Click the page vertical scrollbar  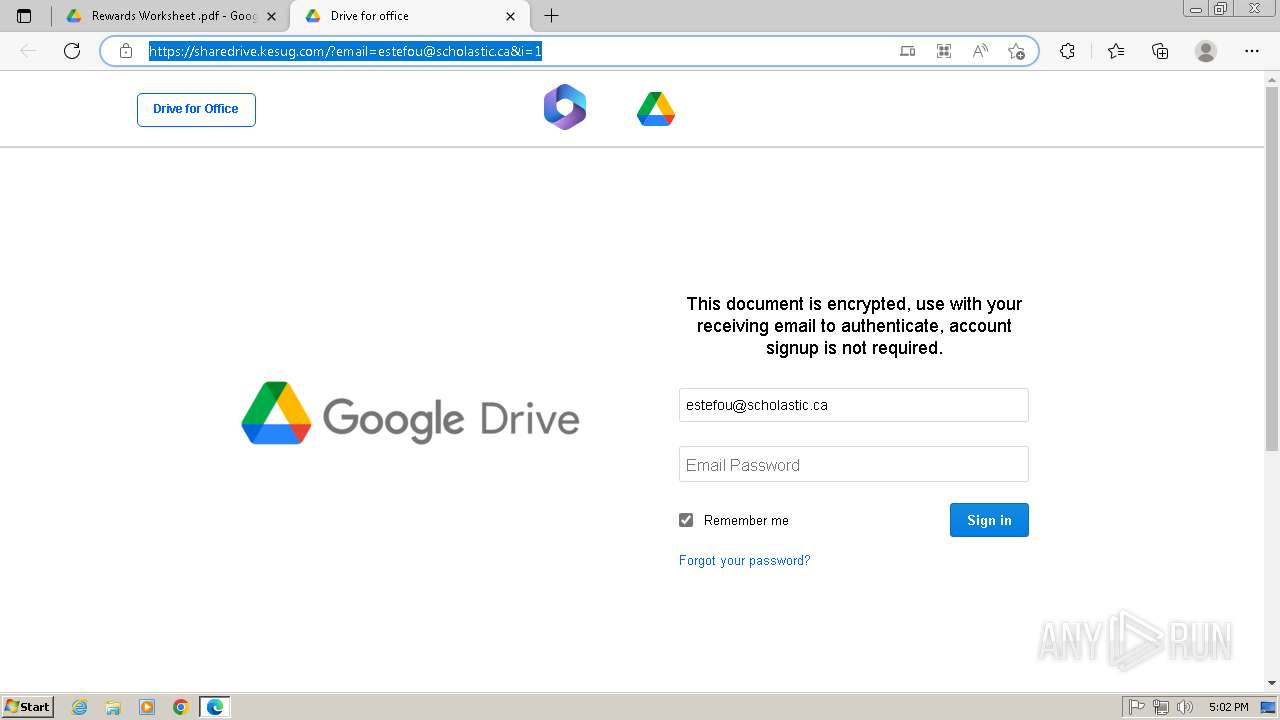pos(1272,268)
